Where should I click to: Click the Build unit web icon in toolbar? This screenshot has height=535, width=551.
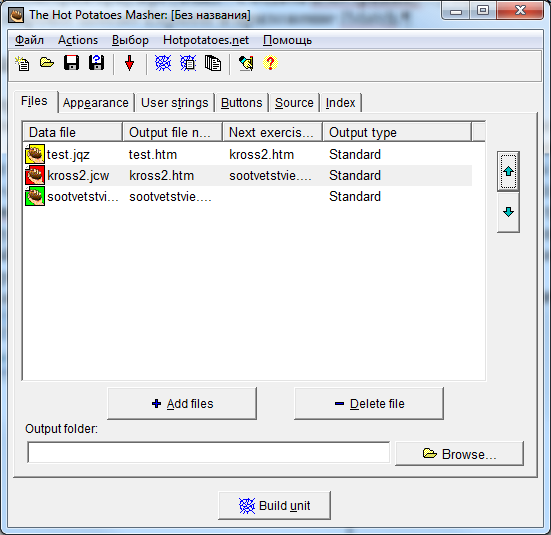163,63
